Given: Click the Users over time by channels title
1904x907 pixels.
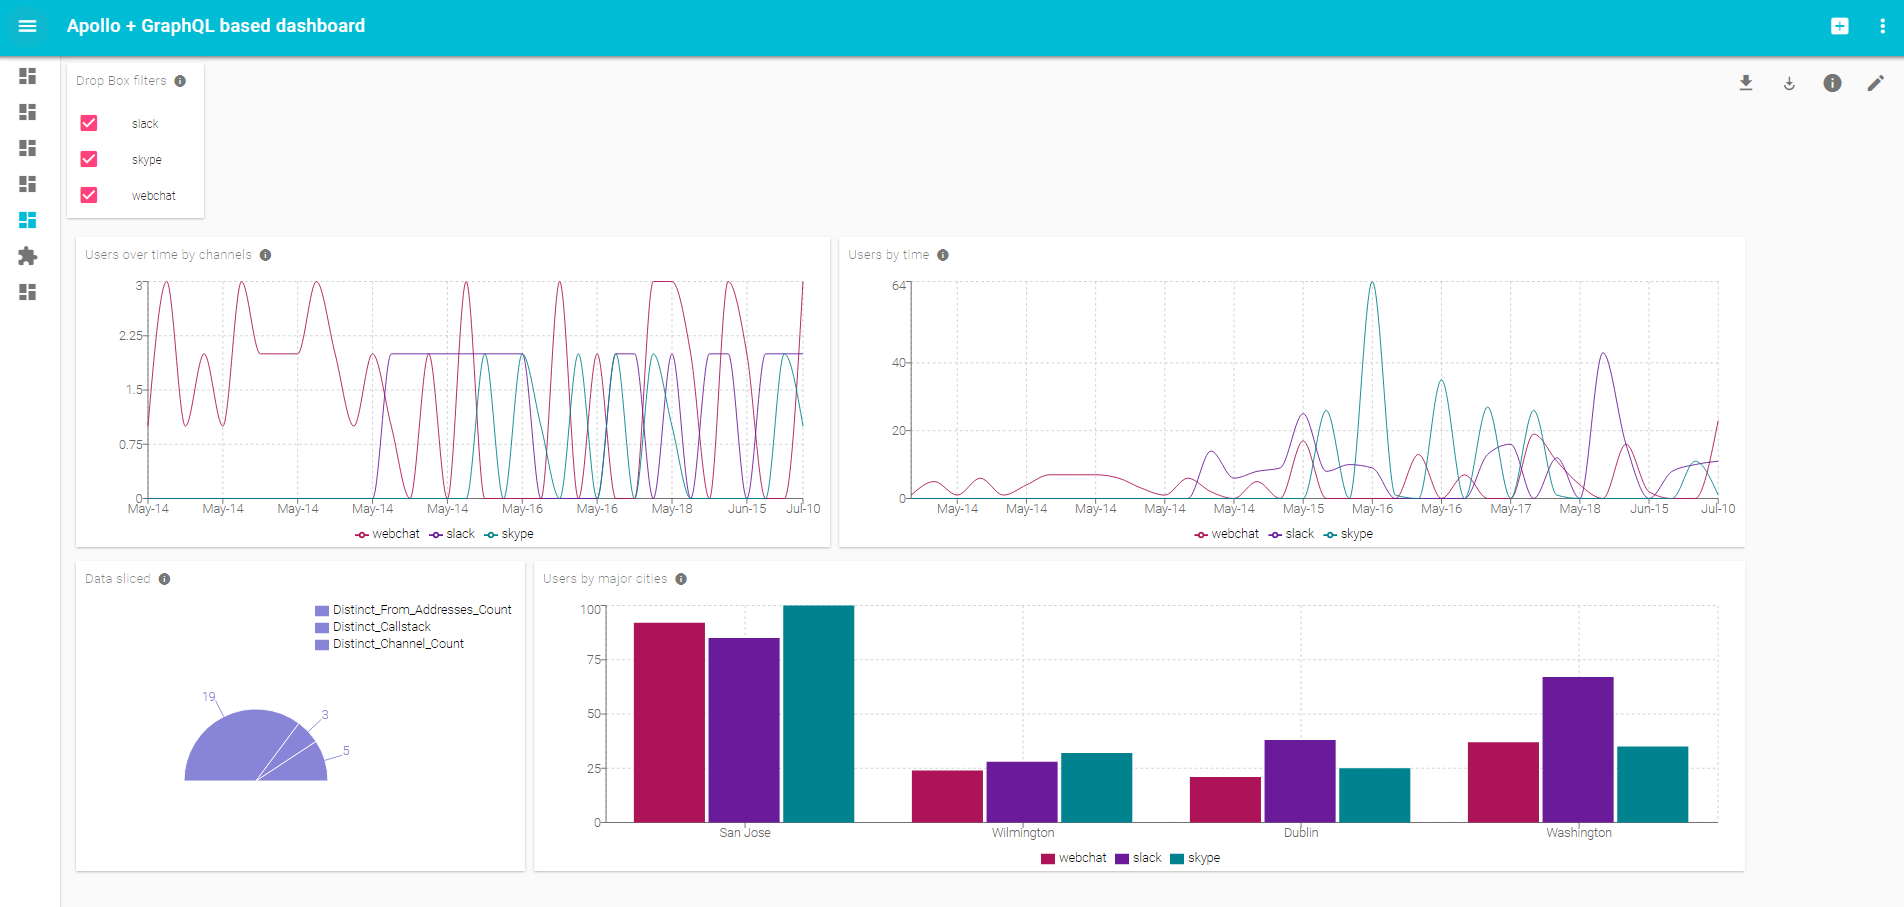Looking at the screenshot, I should click(168, 255).
